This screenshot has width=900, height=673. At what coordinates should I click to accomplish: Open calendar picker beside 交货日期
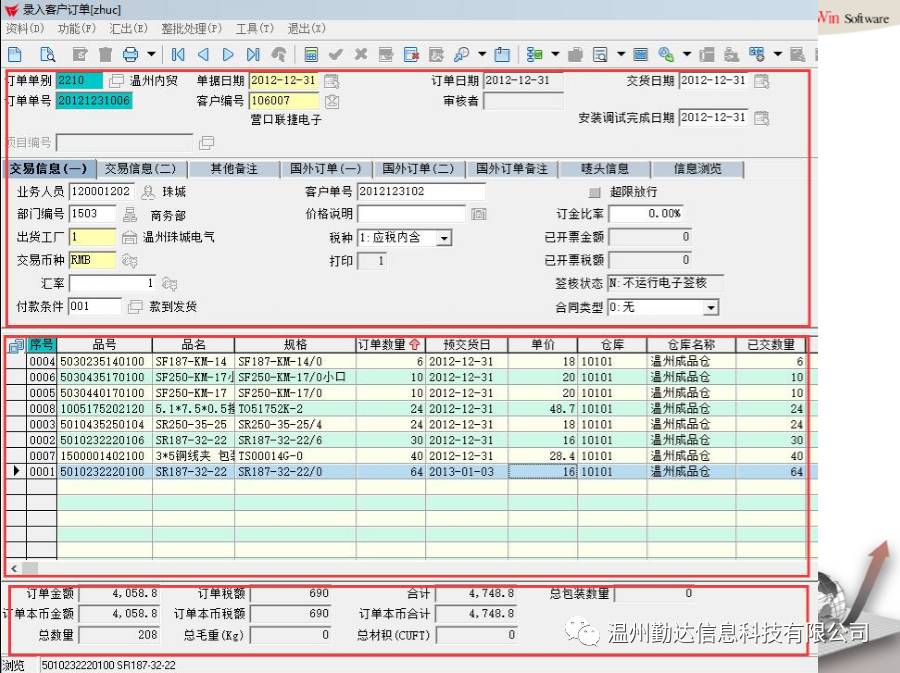click(x=762, y=81)
